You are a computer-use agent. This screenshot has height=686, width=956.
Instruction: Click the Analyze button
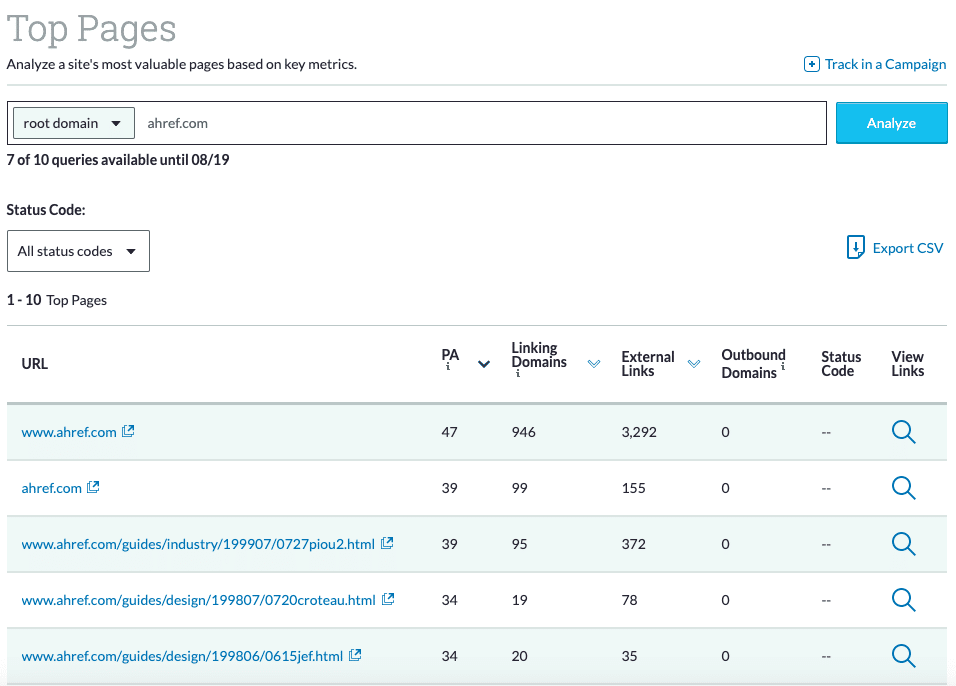coord(891,123)
